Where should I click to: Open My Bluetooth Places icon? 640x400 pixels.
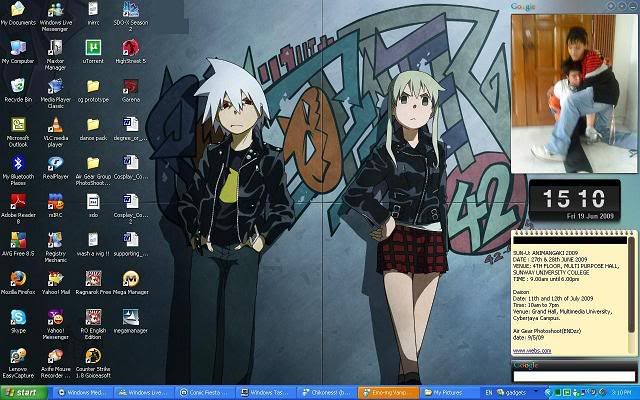click(x=18, y=171)
